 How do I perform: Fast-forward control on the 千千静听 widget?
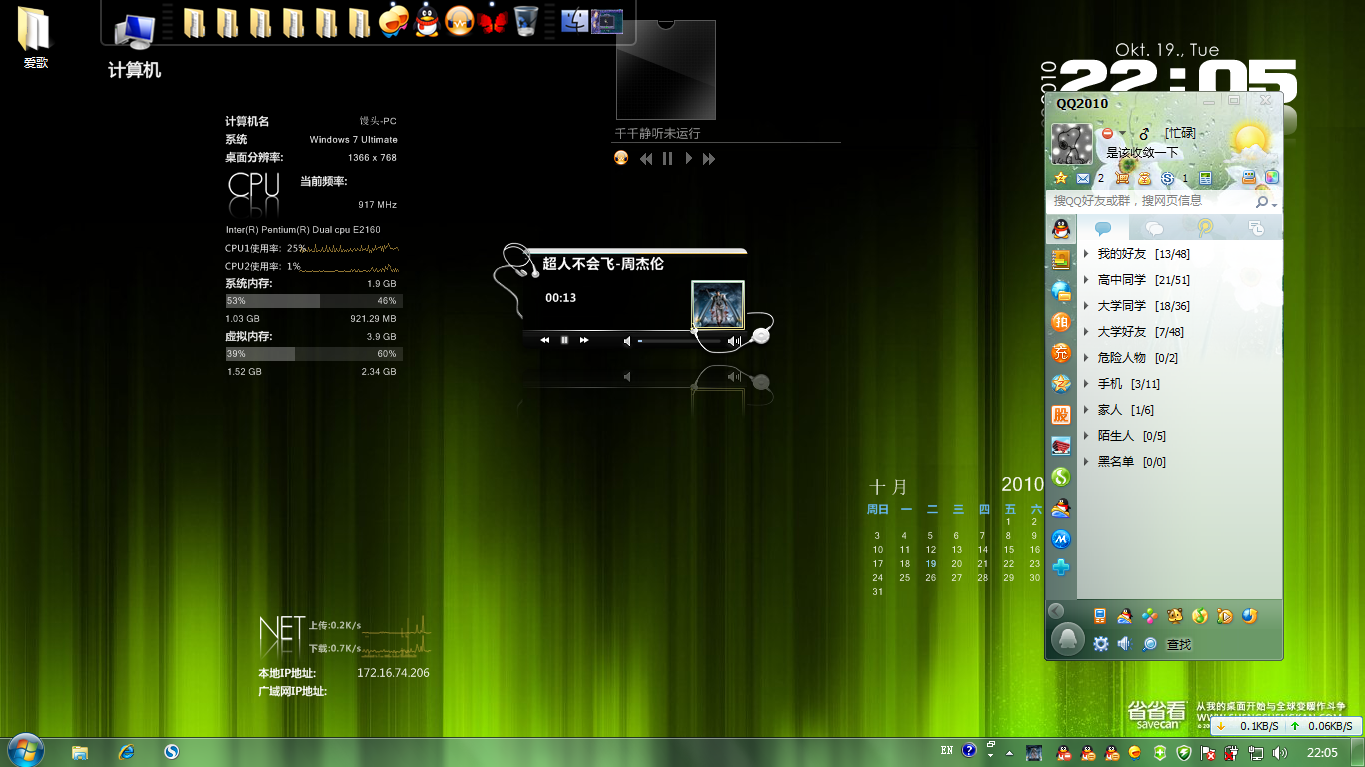click(x=709, y=158)
